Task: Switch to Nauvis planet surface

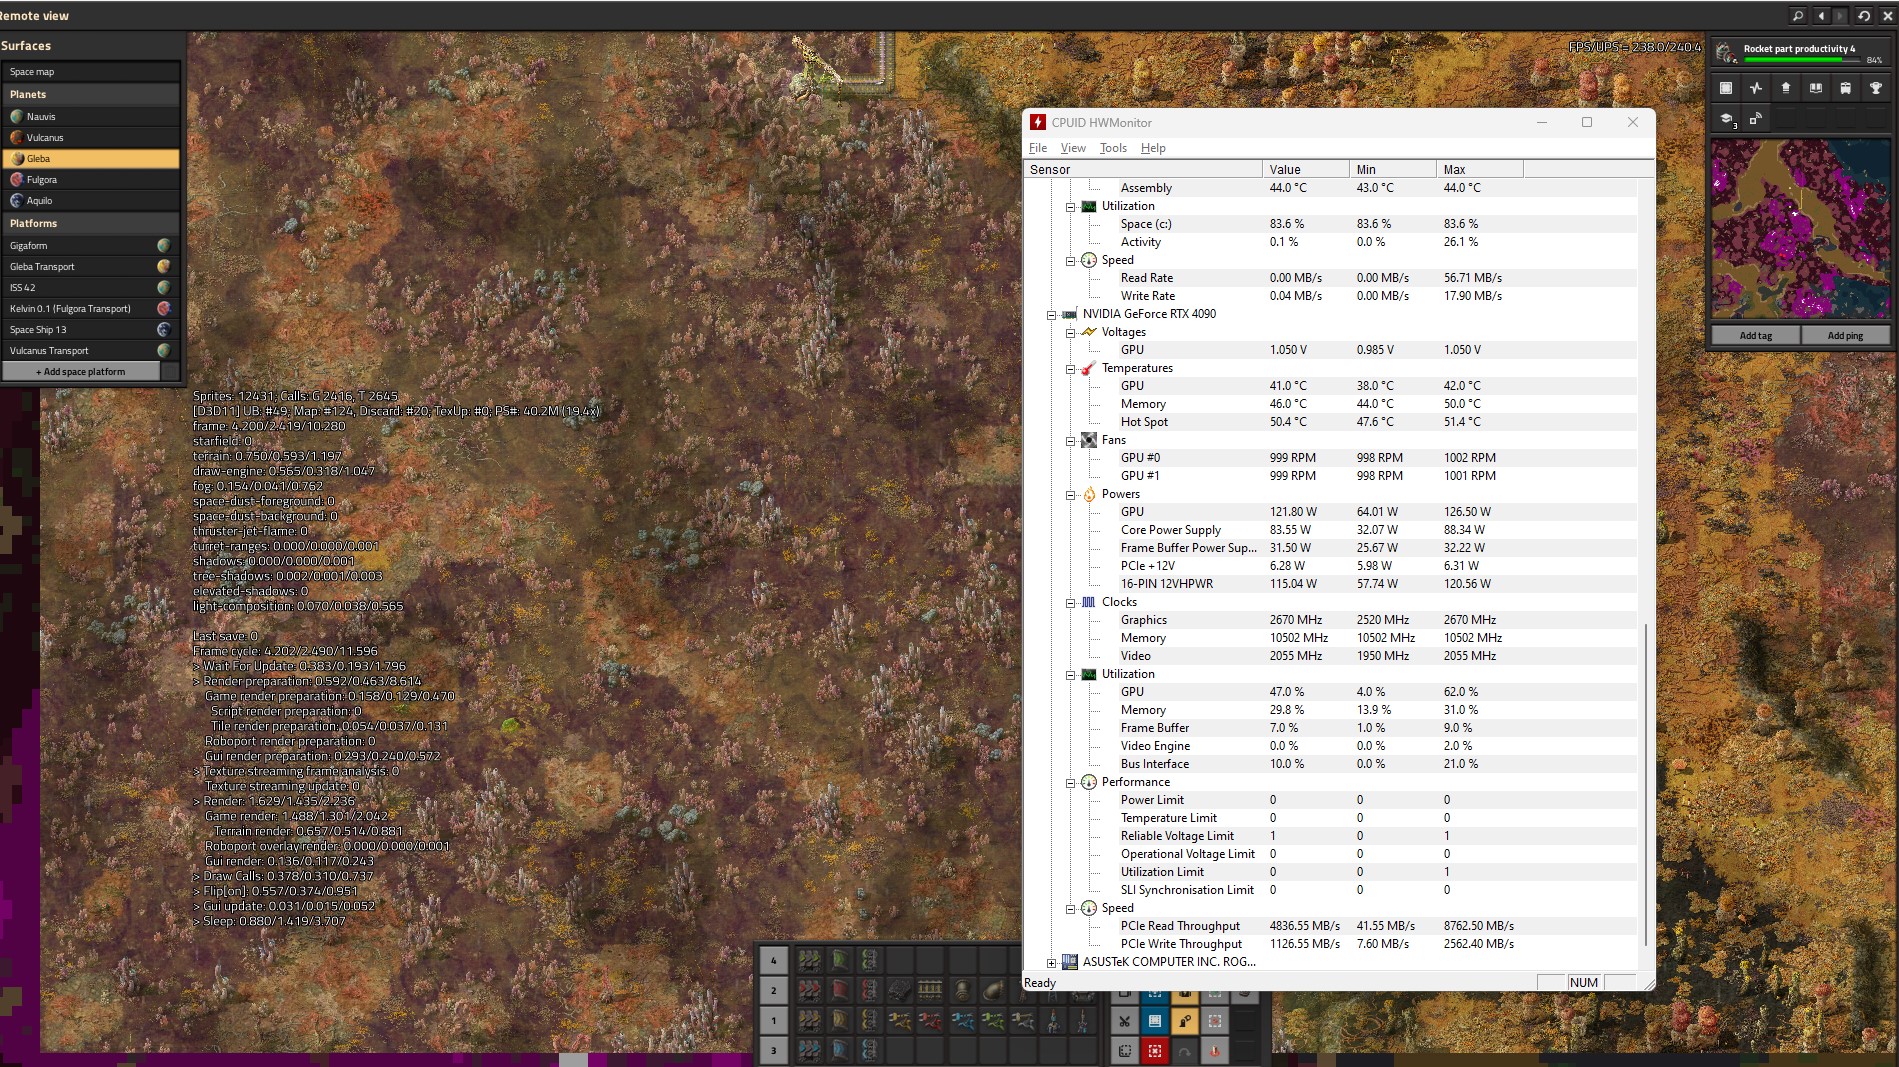Action: 91,116
